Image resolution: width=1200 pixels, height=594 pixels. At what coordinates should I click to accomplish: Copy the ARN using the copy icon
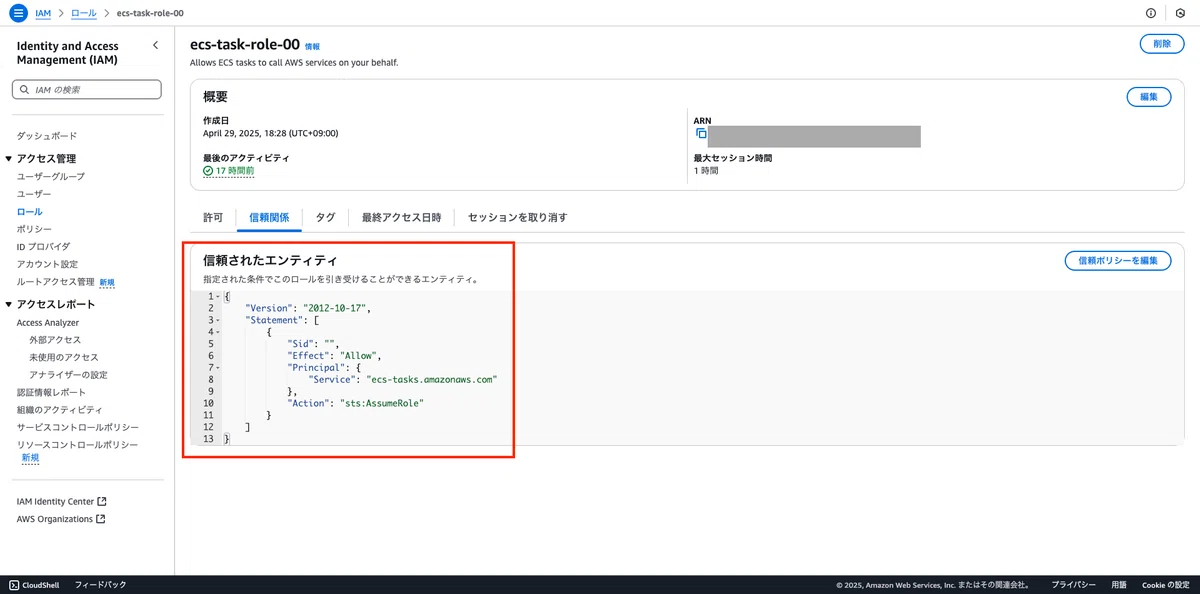701,133
